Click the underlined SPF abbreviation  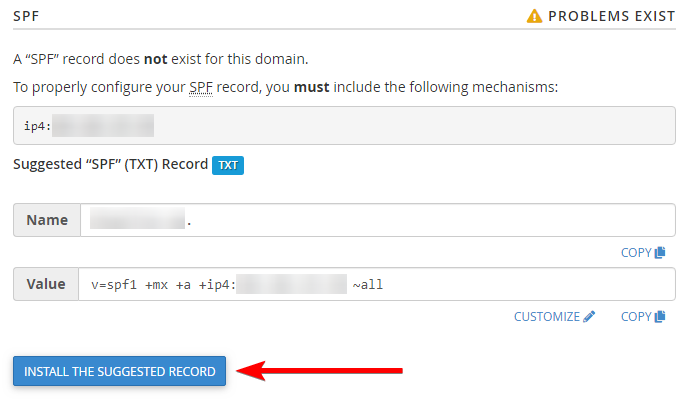click(201, 87)
